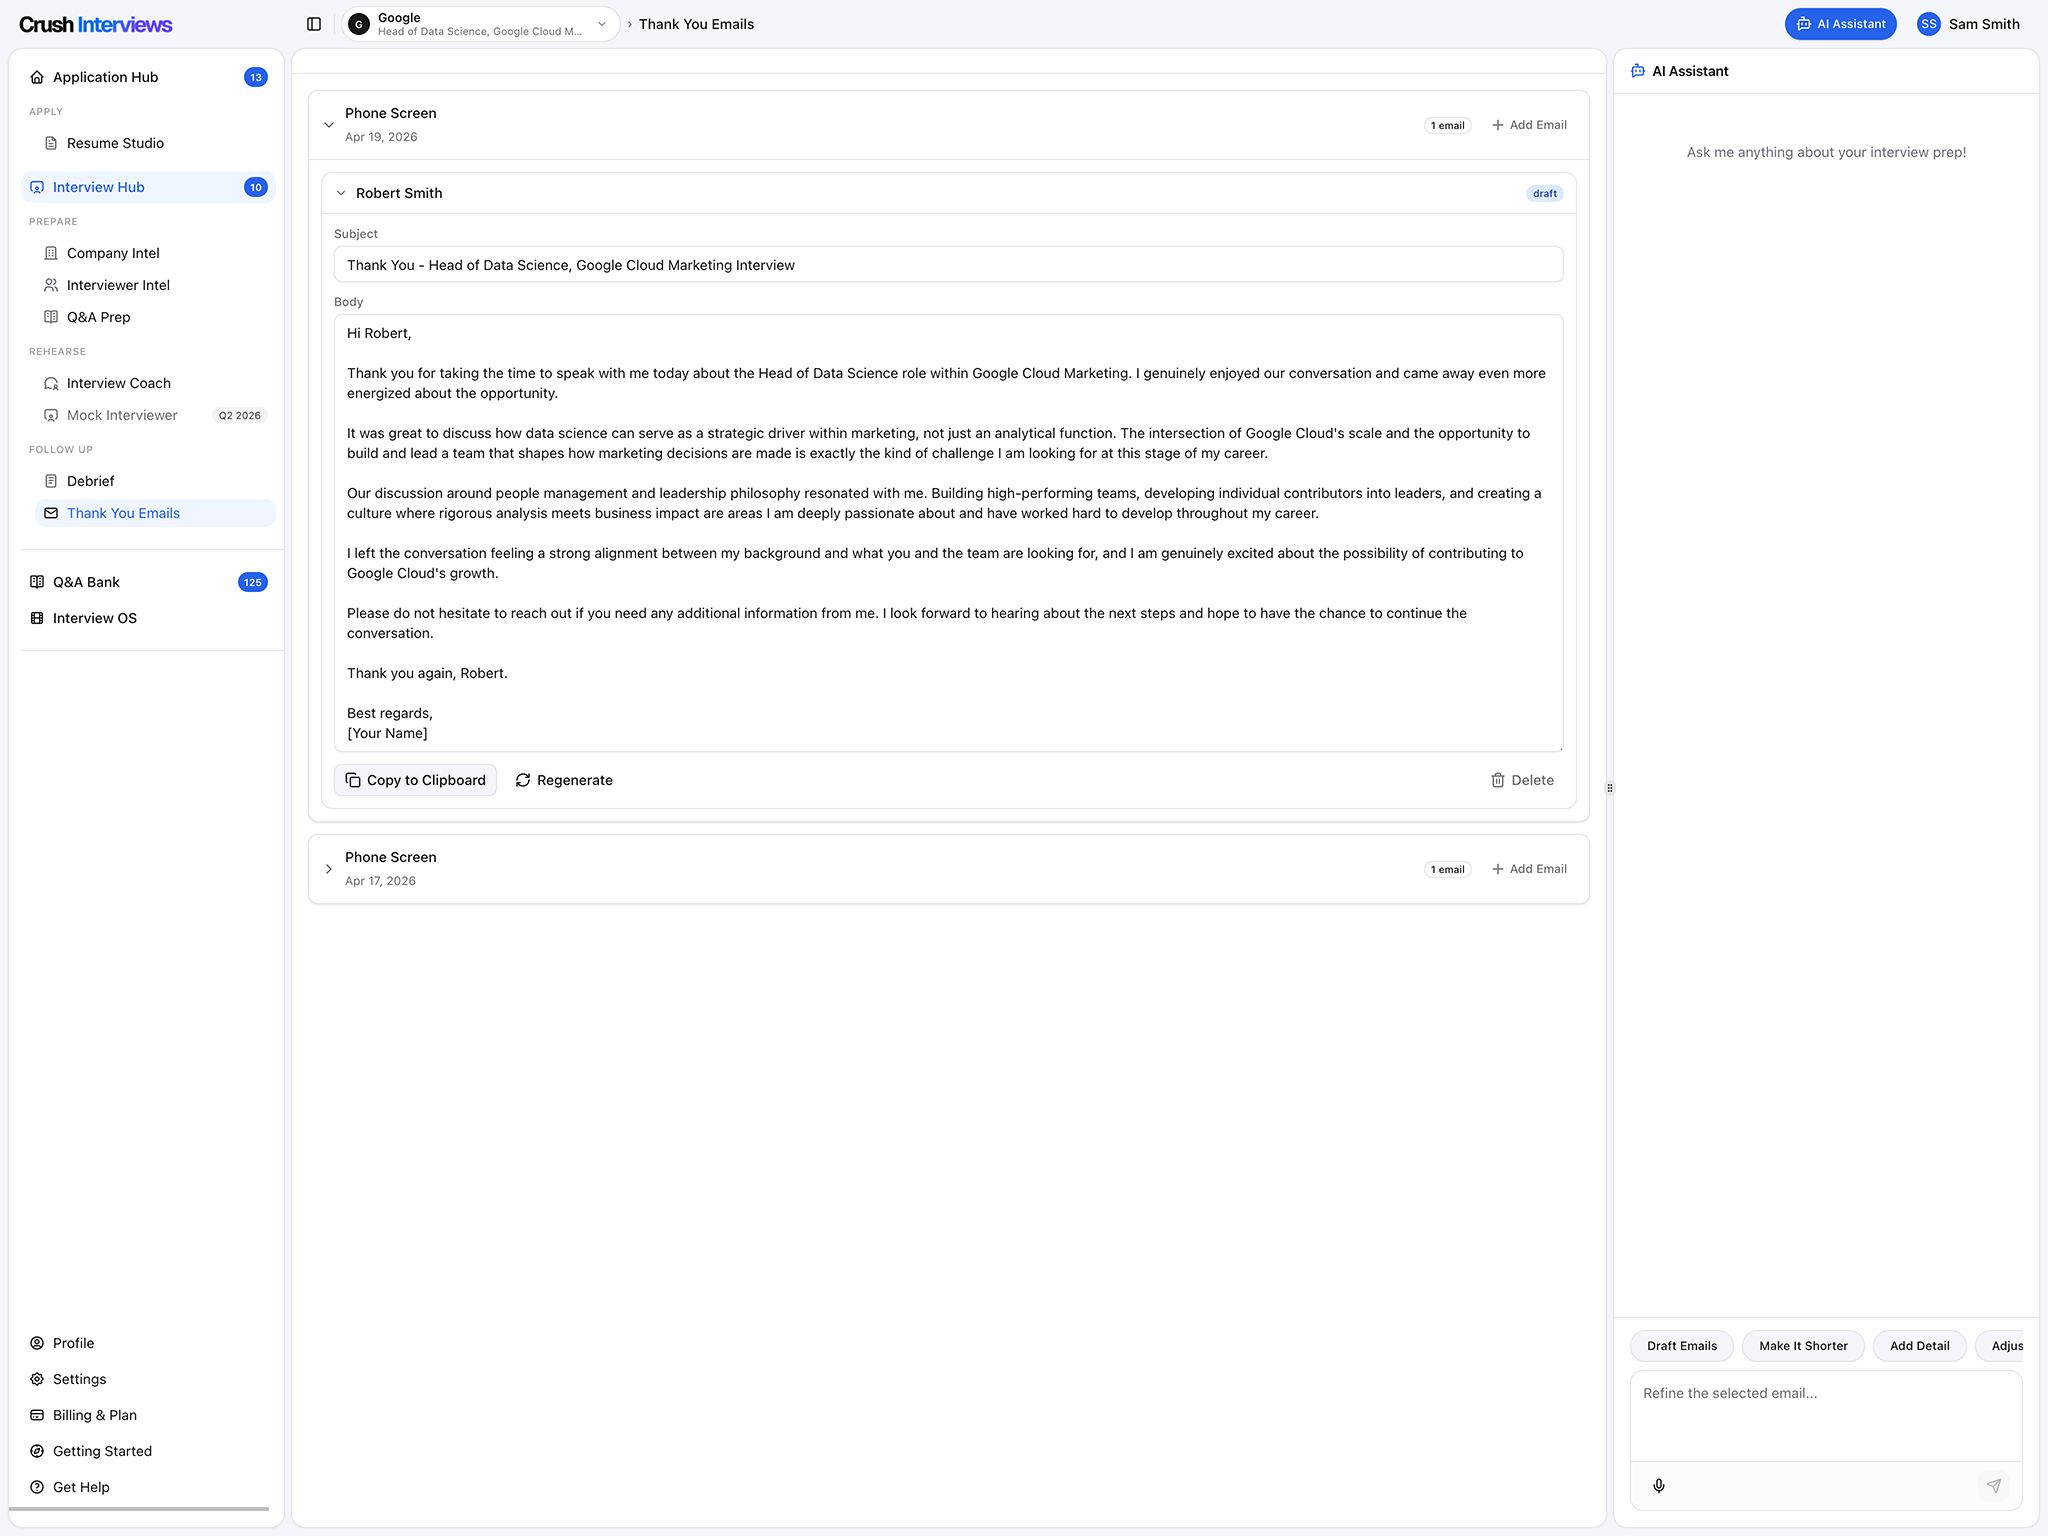The height and width of the screenshot is (1536, 2048).
Task: Click the Resume Studio document icon
Action: pos(51,143)
